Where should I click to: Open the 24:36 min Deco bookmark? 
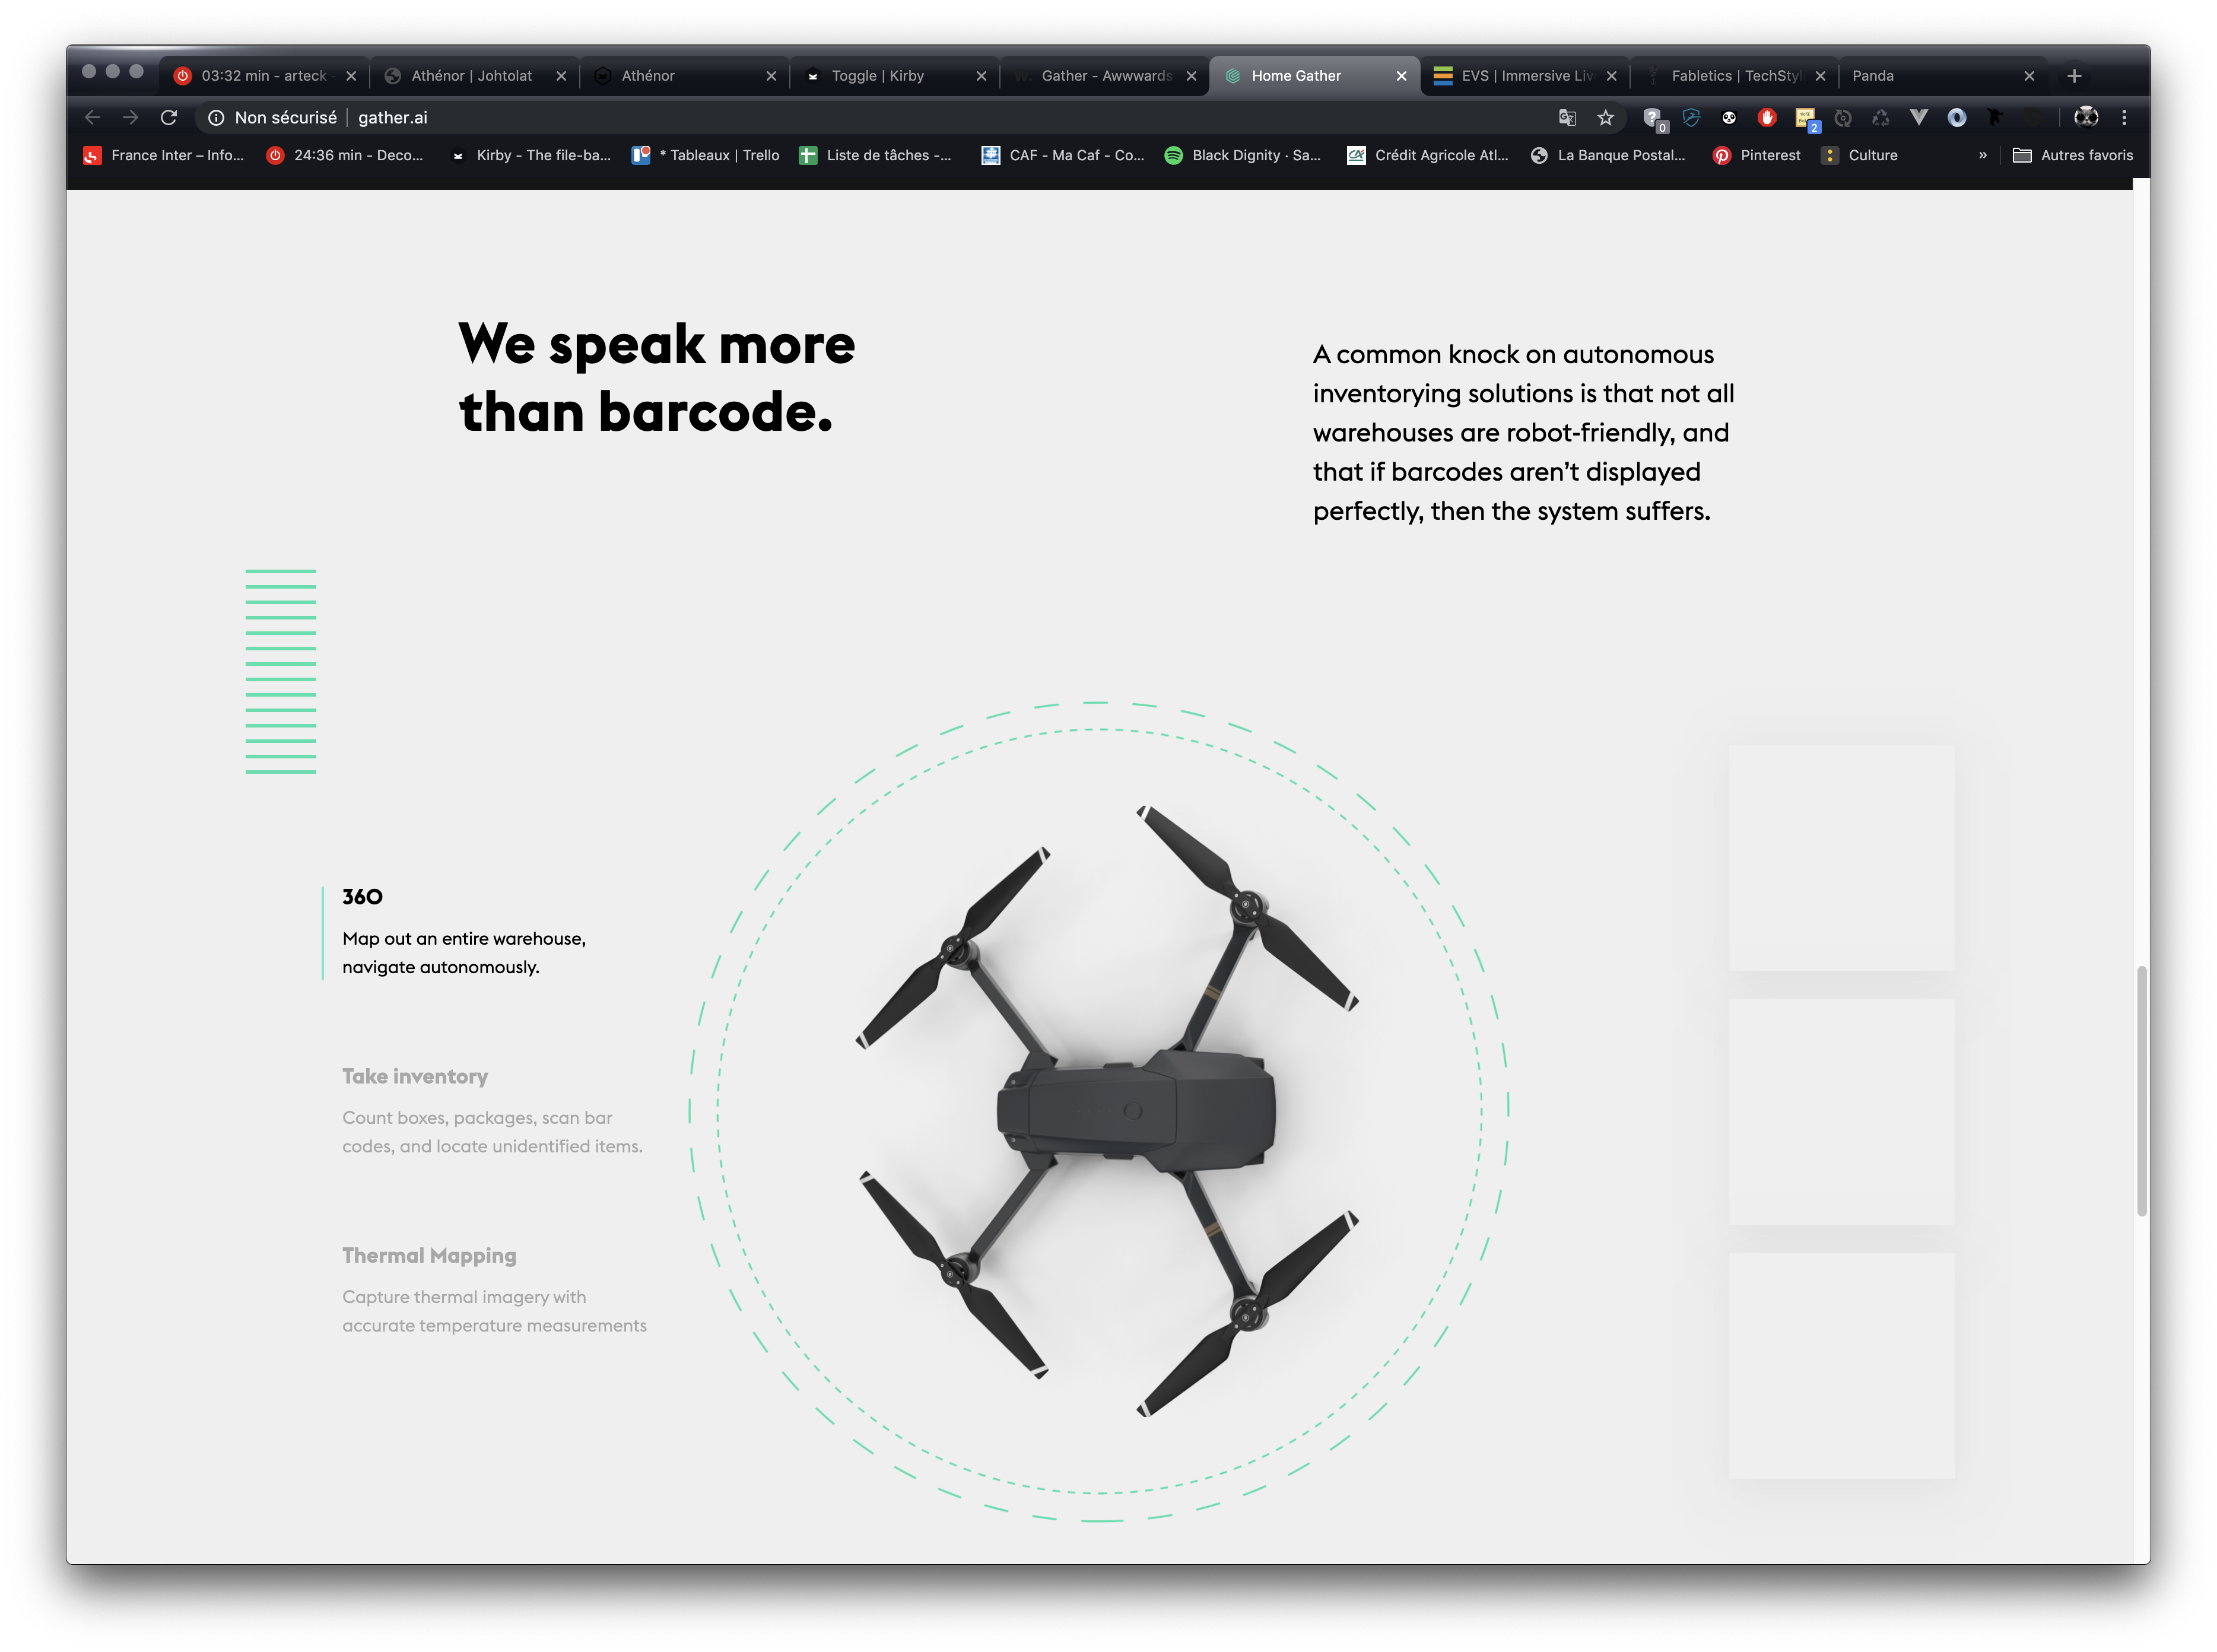point(345,156)
